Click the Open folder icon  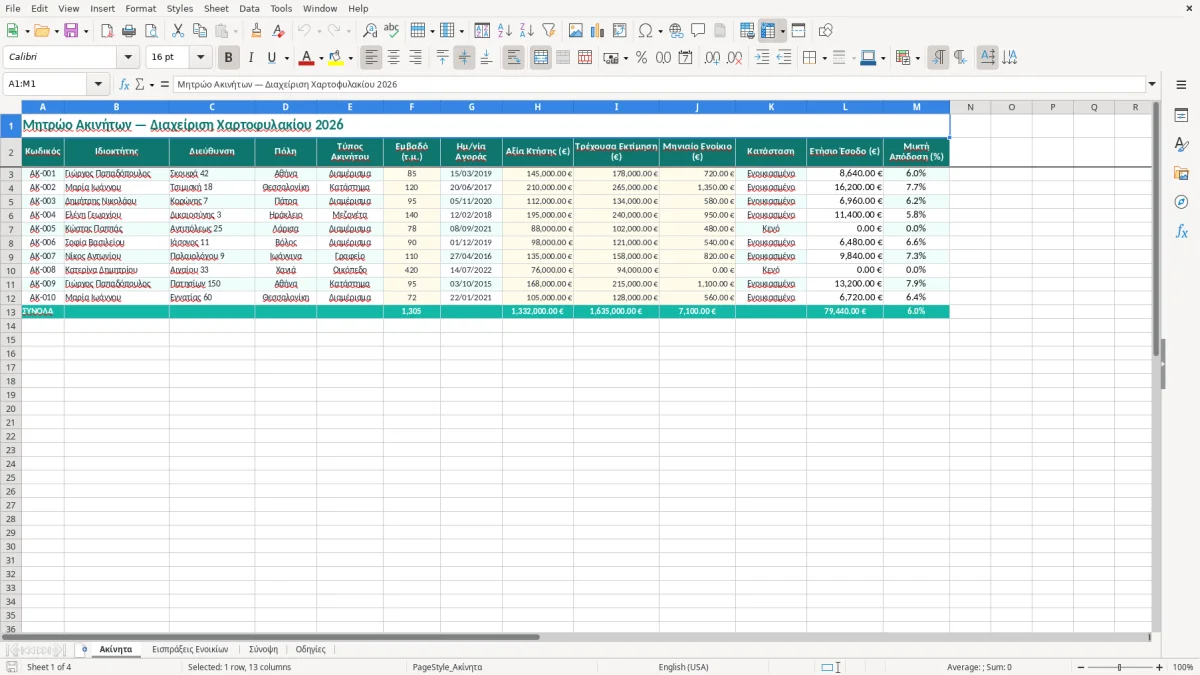point(41,31)
